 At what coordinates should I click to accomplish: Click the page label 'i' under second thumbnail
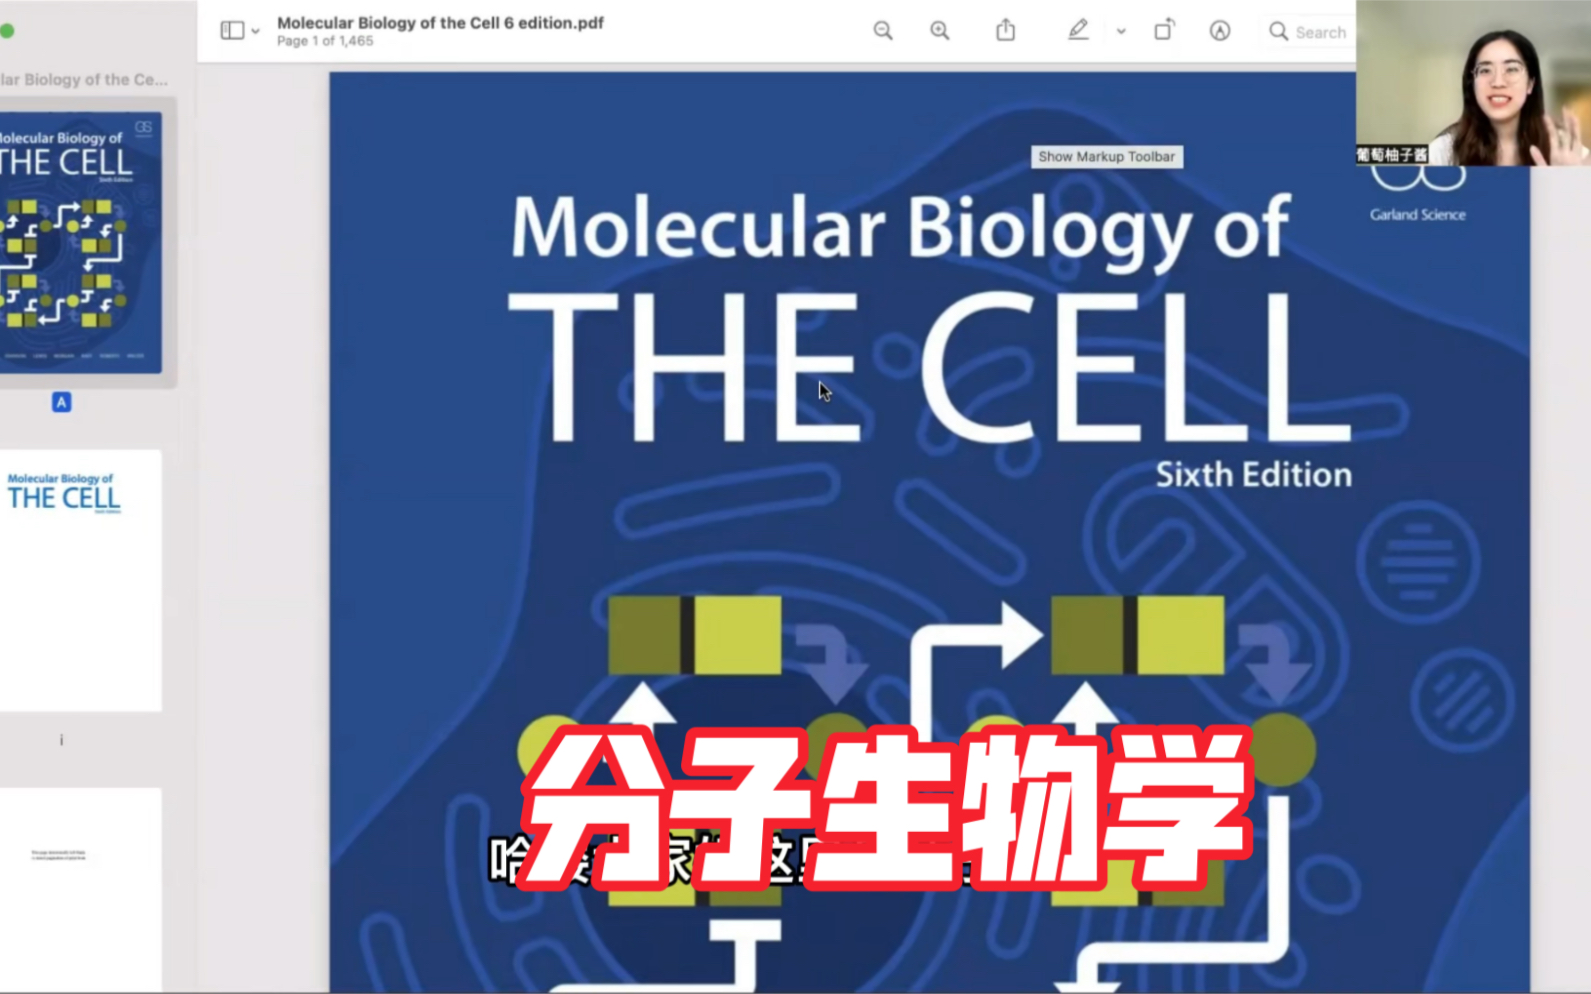tap(61, 740)
